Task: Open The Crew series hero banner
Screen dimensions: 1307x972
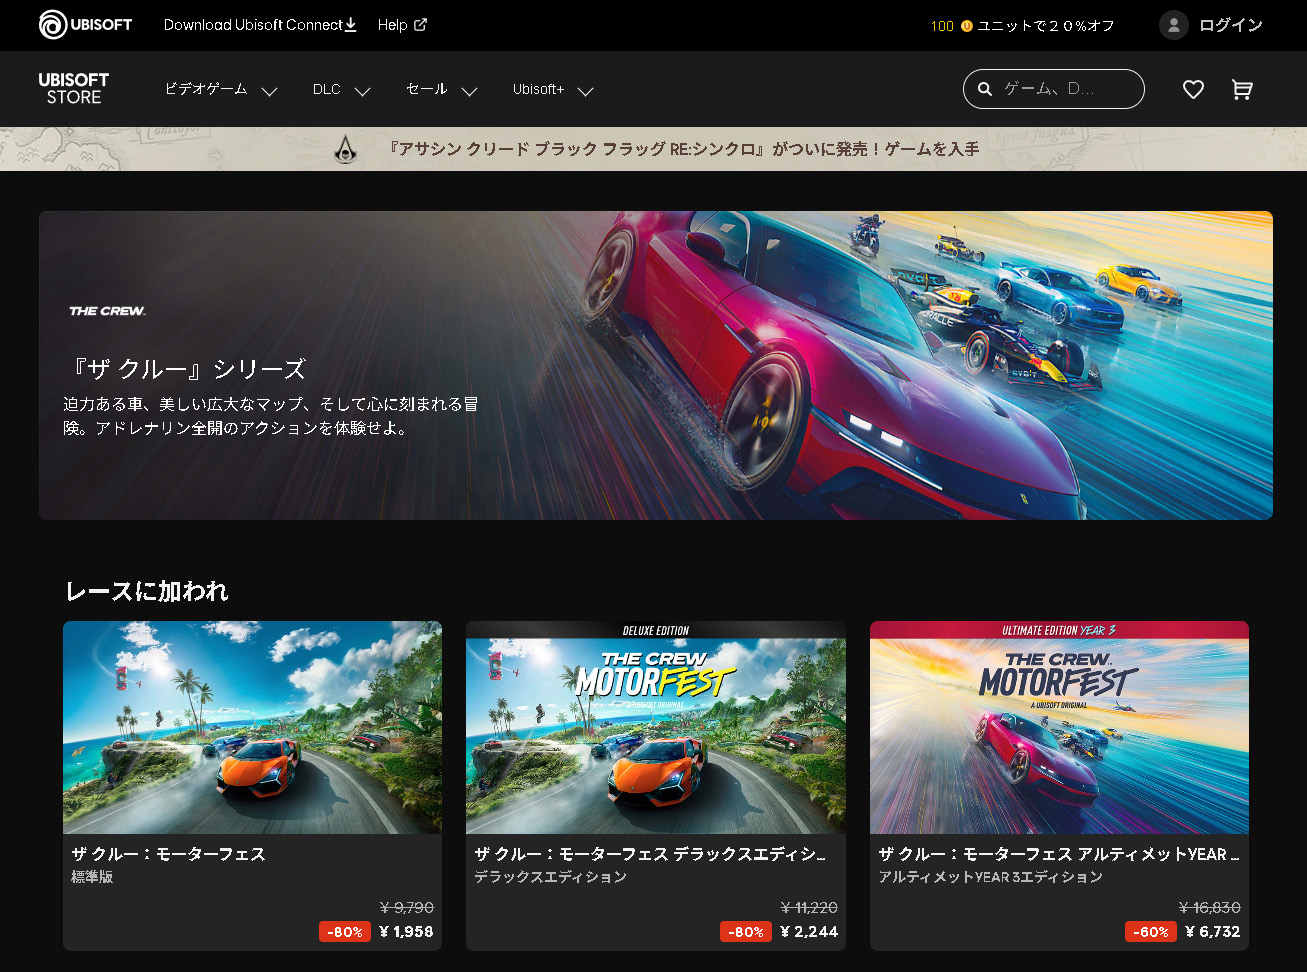Action: (656, 365)
